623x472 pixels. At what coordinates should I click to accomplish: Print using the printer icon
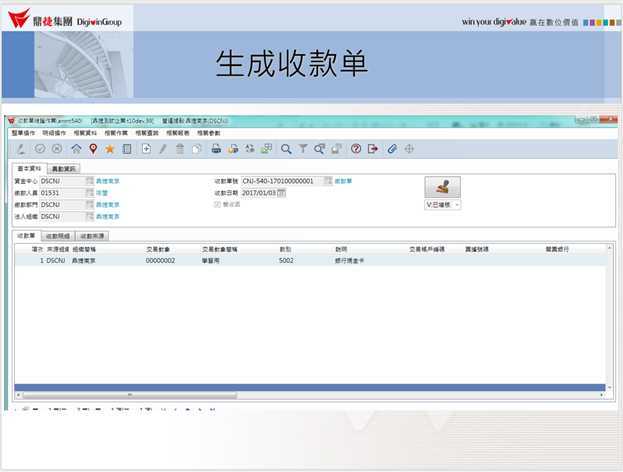click(216, 149)
